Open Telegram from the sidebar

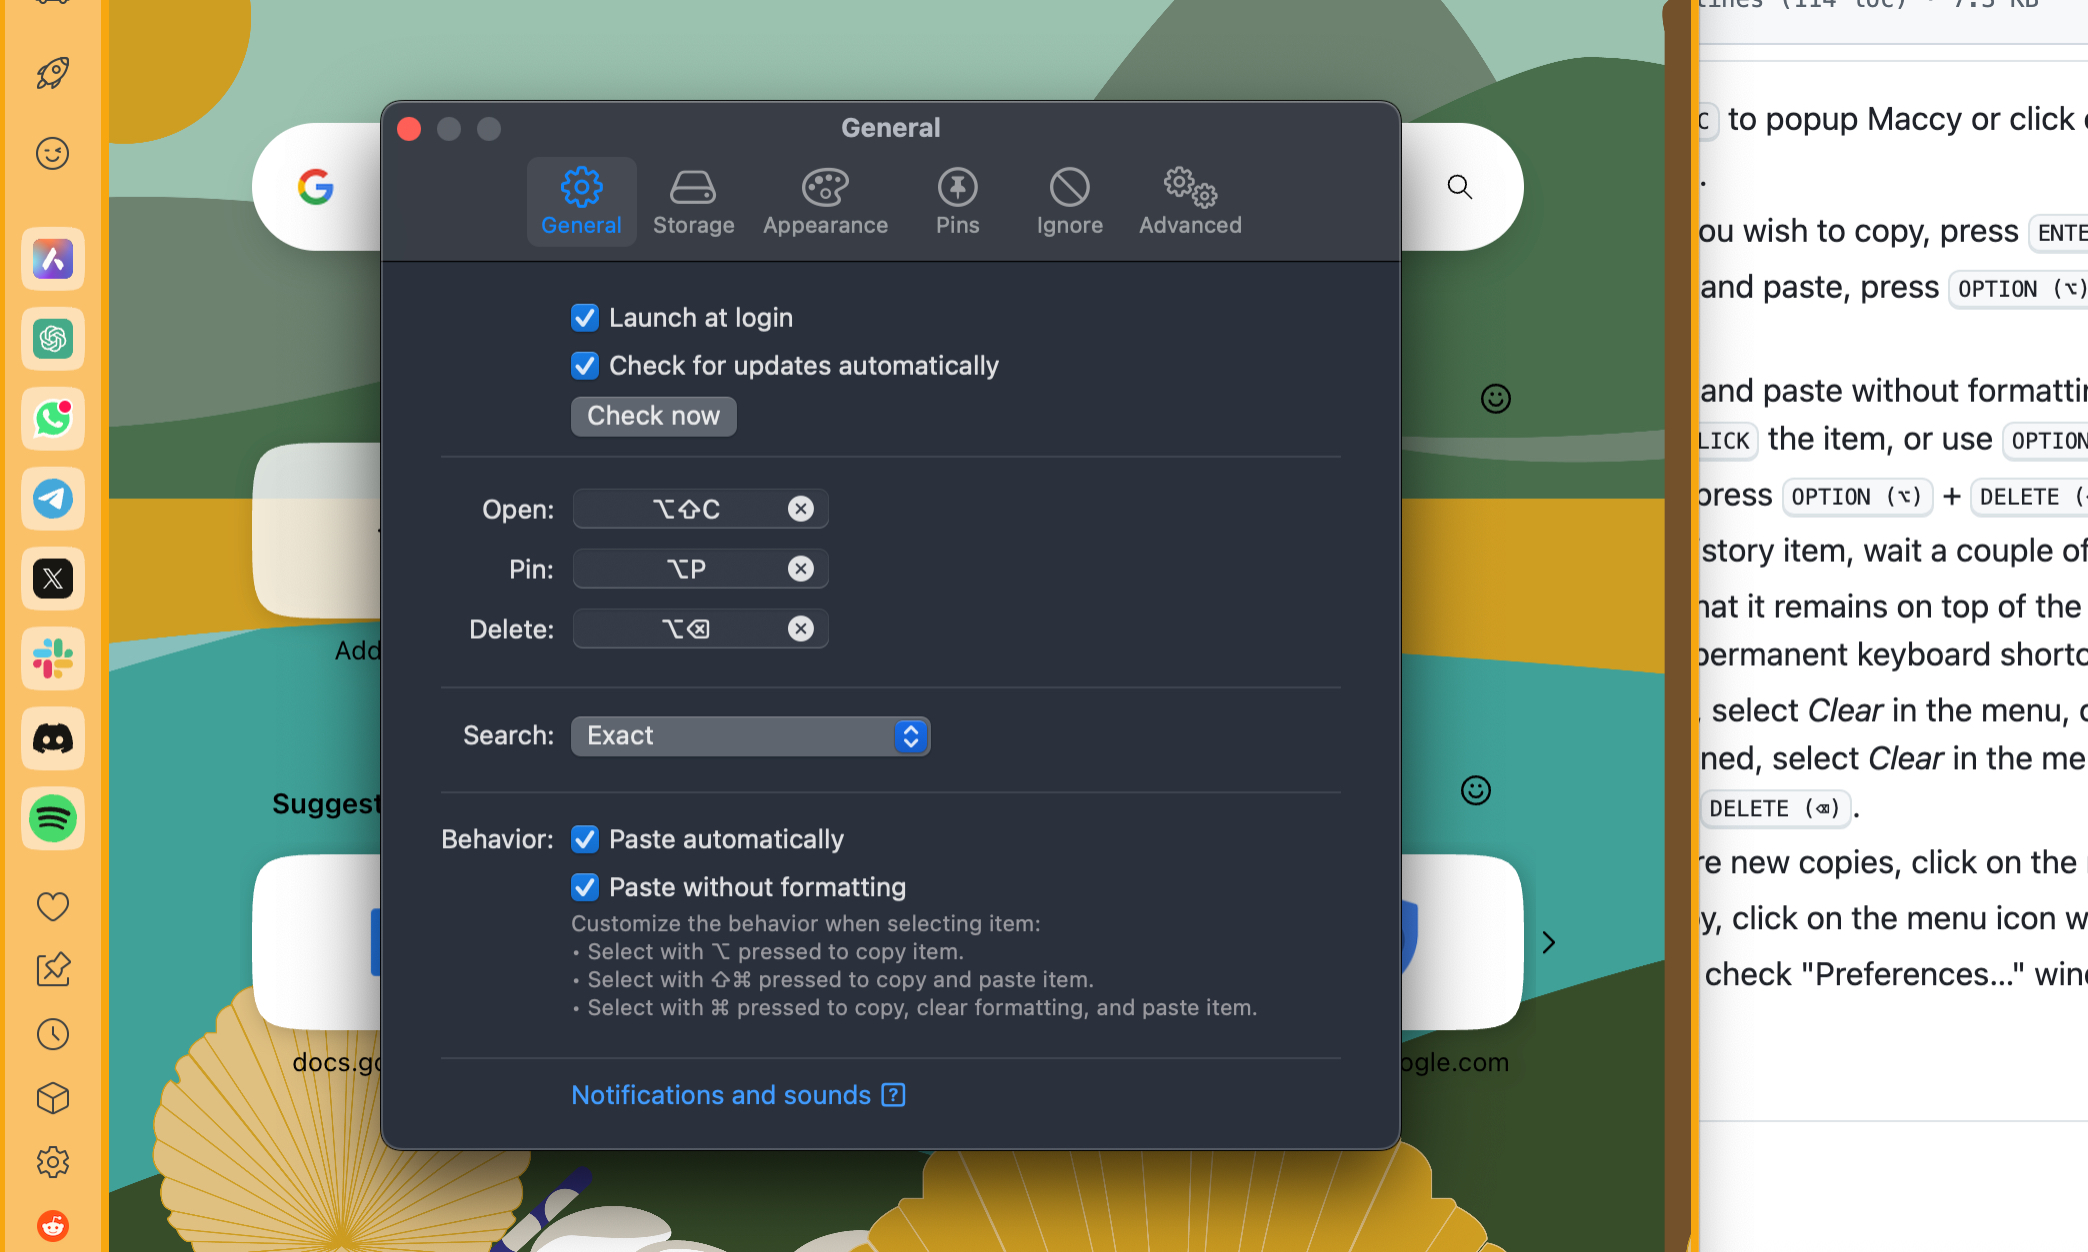[52, 500]
